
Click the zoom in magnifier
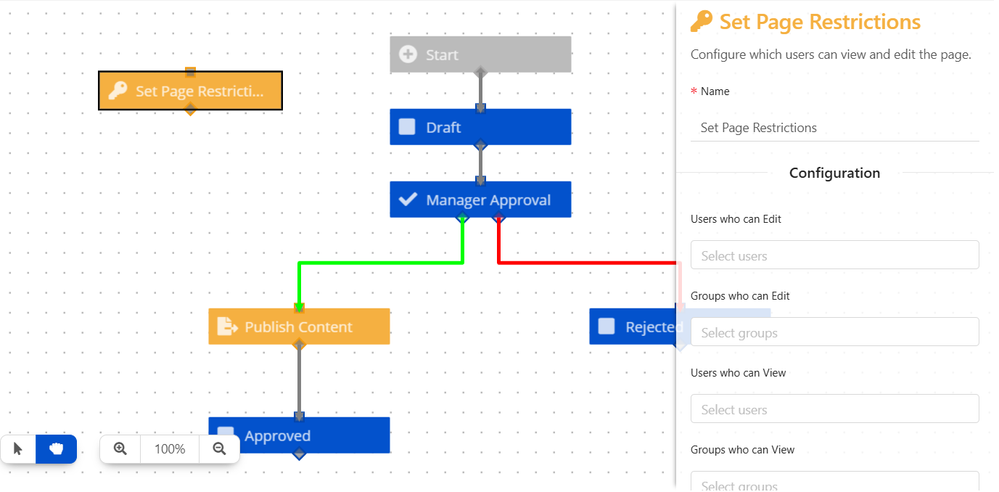coord(120,449)
